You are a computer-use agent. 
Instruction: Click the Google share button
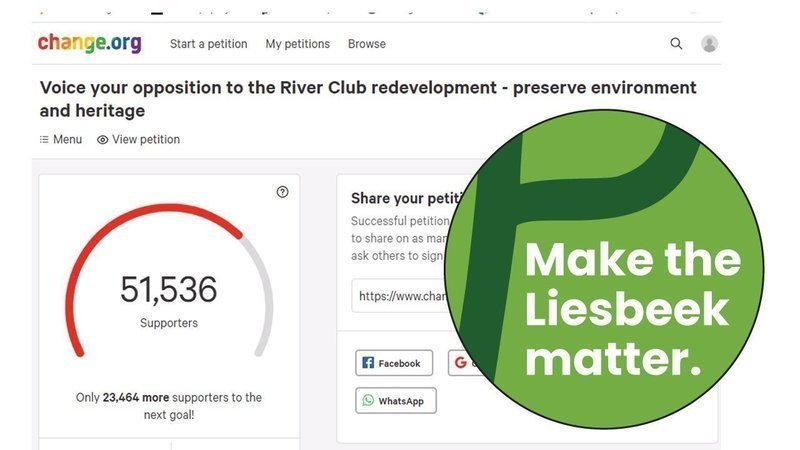[x=461, y=363]
